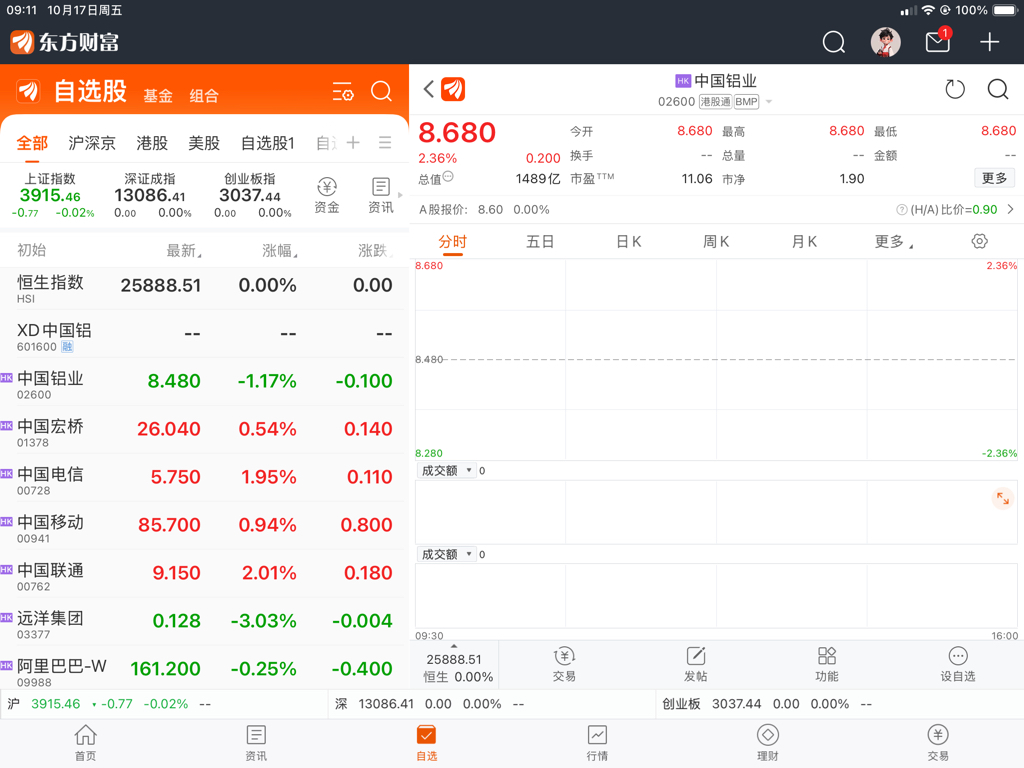Refresh the 中国铝业 quote
Image resolution: width=1024 pixels, height=768 pixels.
click(x=955, y=89)
